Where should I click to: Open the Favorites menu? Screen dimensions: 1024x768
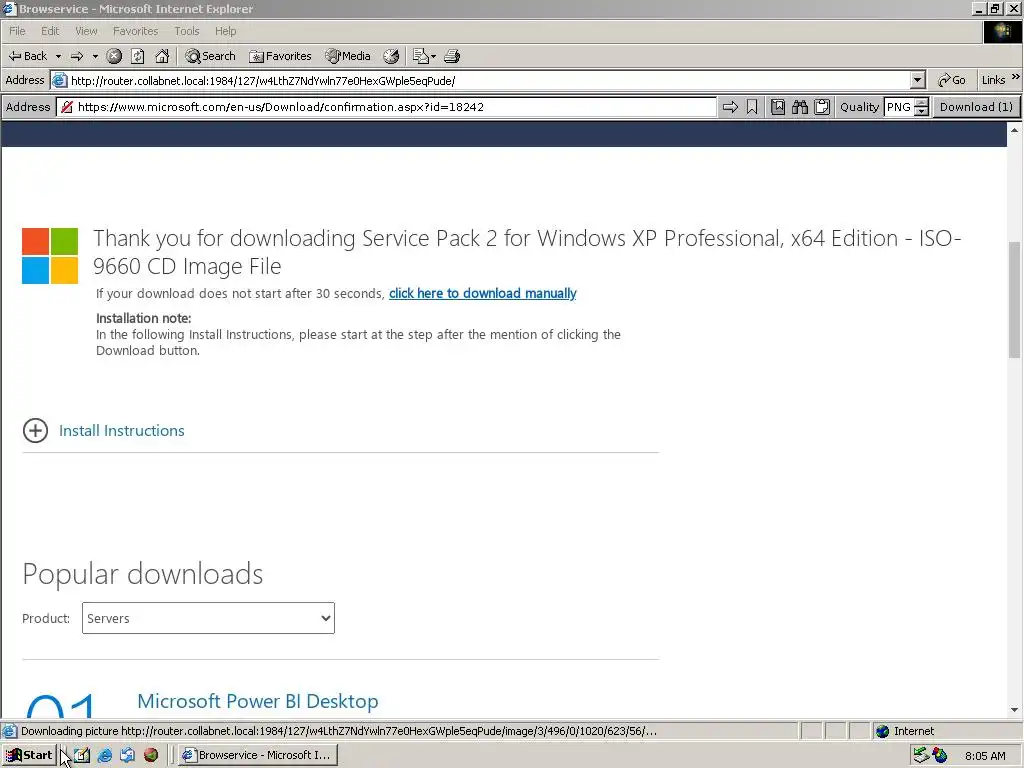(135, 31)
